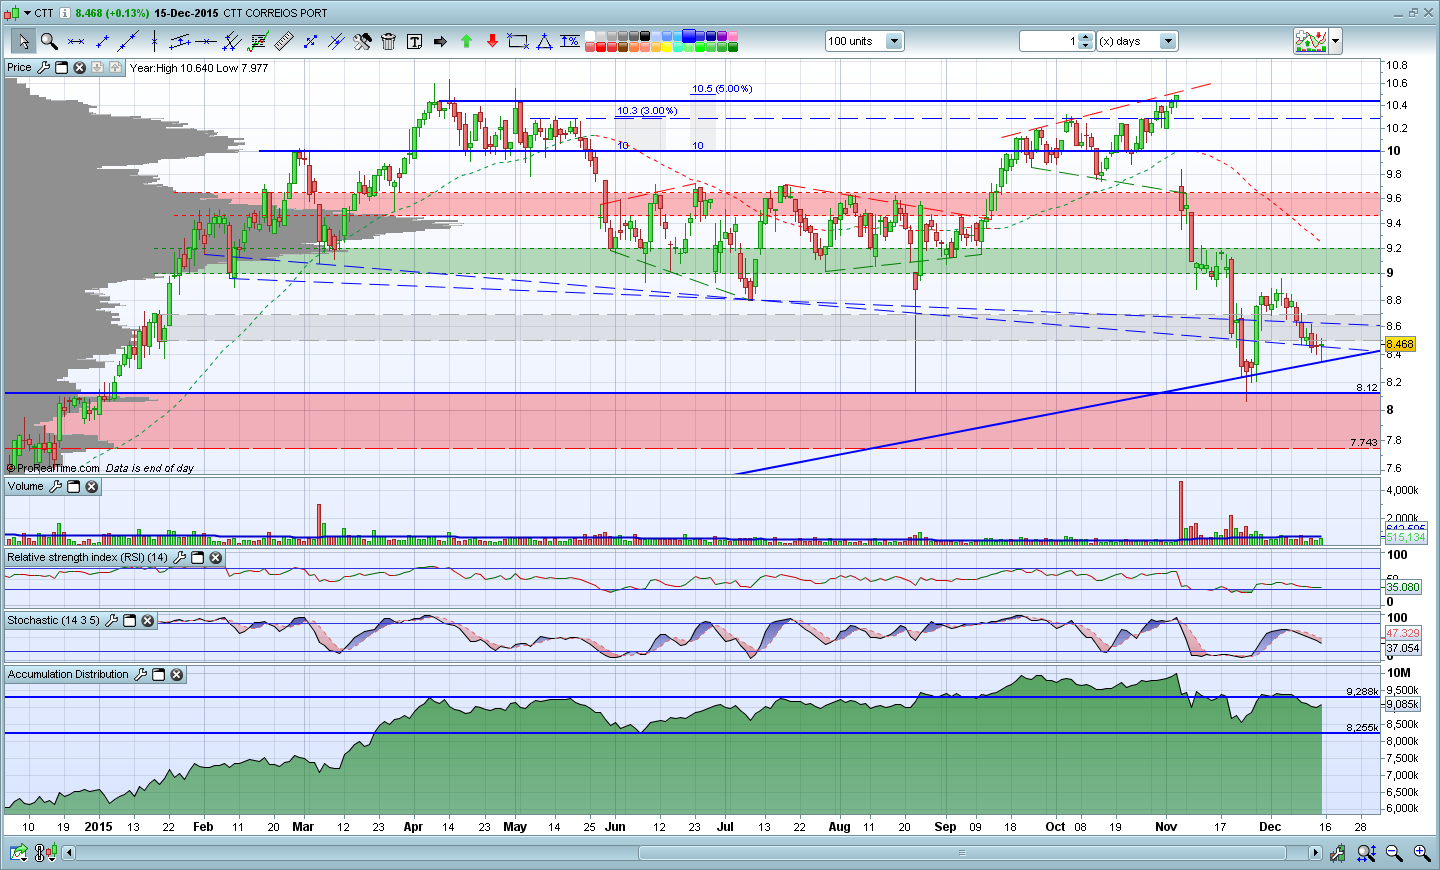The height and width of the screenshot is (870, 1440).
Task: Maximize the Volume panel
Action: tap(73, 487)
